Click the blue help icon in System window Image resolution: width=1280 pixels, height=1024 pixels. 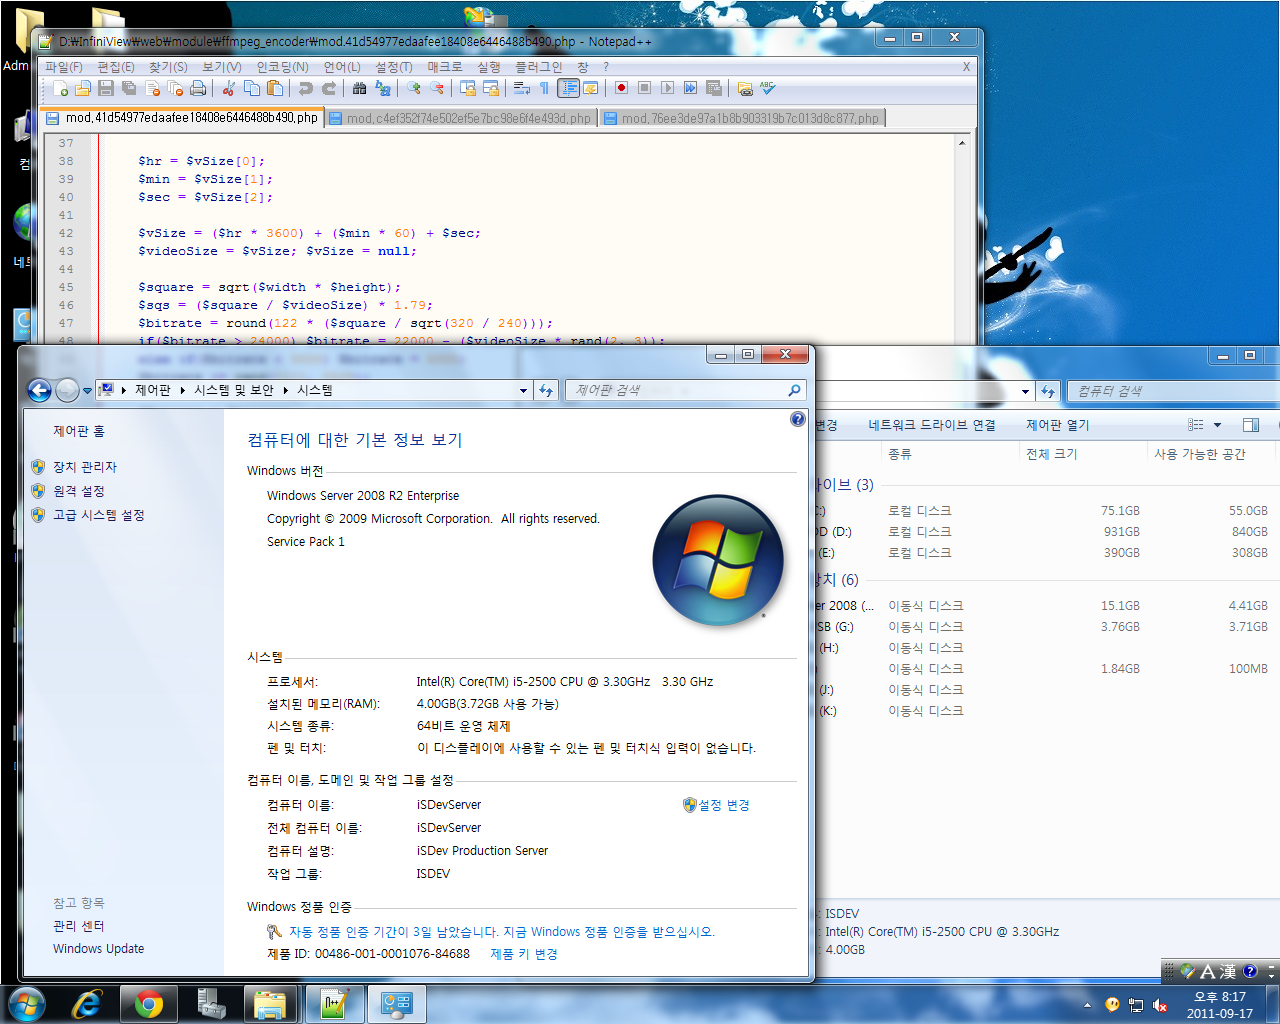click(x=797, y=419)
